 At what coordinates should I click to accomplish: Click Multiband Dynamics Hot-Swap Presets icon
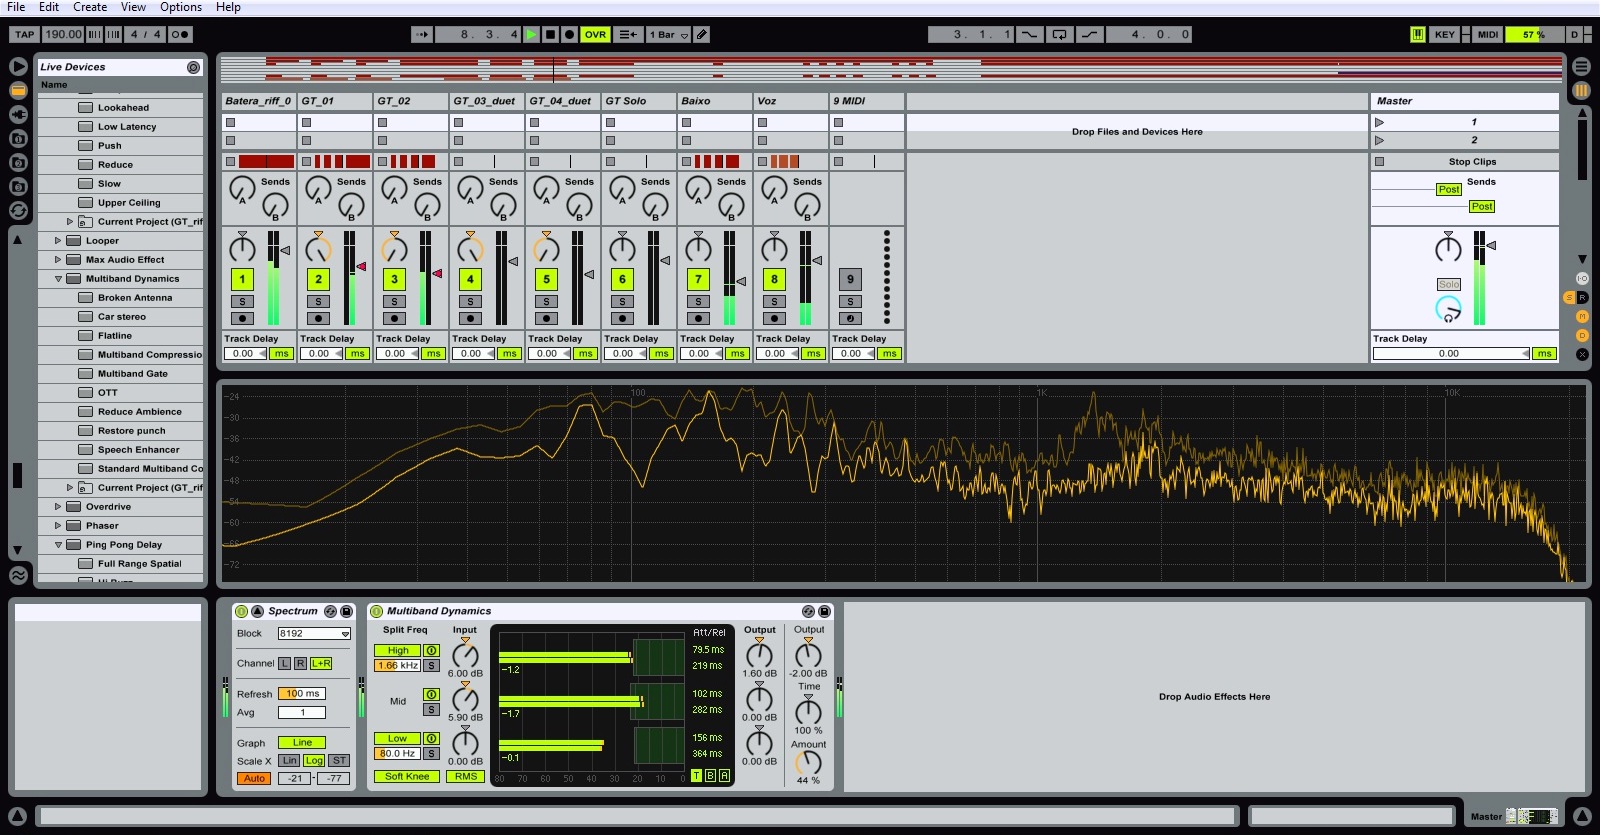tap(808, 611)
